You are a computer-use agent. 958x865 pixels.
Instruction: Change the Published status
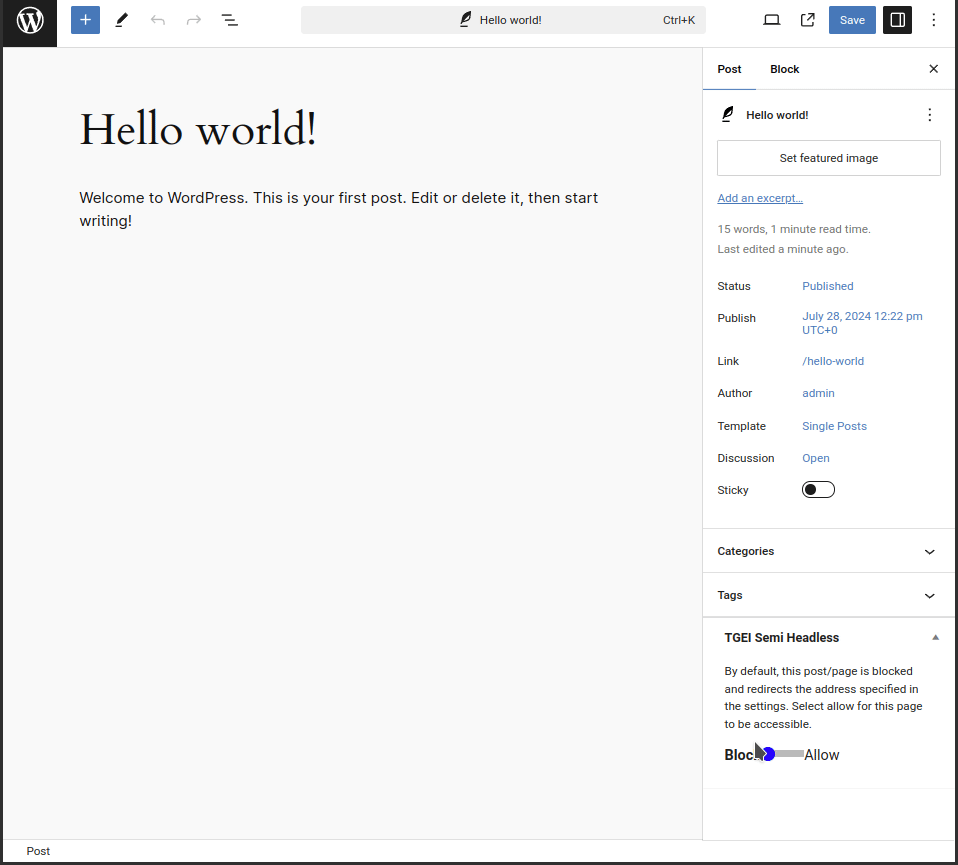point(828,286)
